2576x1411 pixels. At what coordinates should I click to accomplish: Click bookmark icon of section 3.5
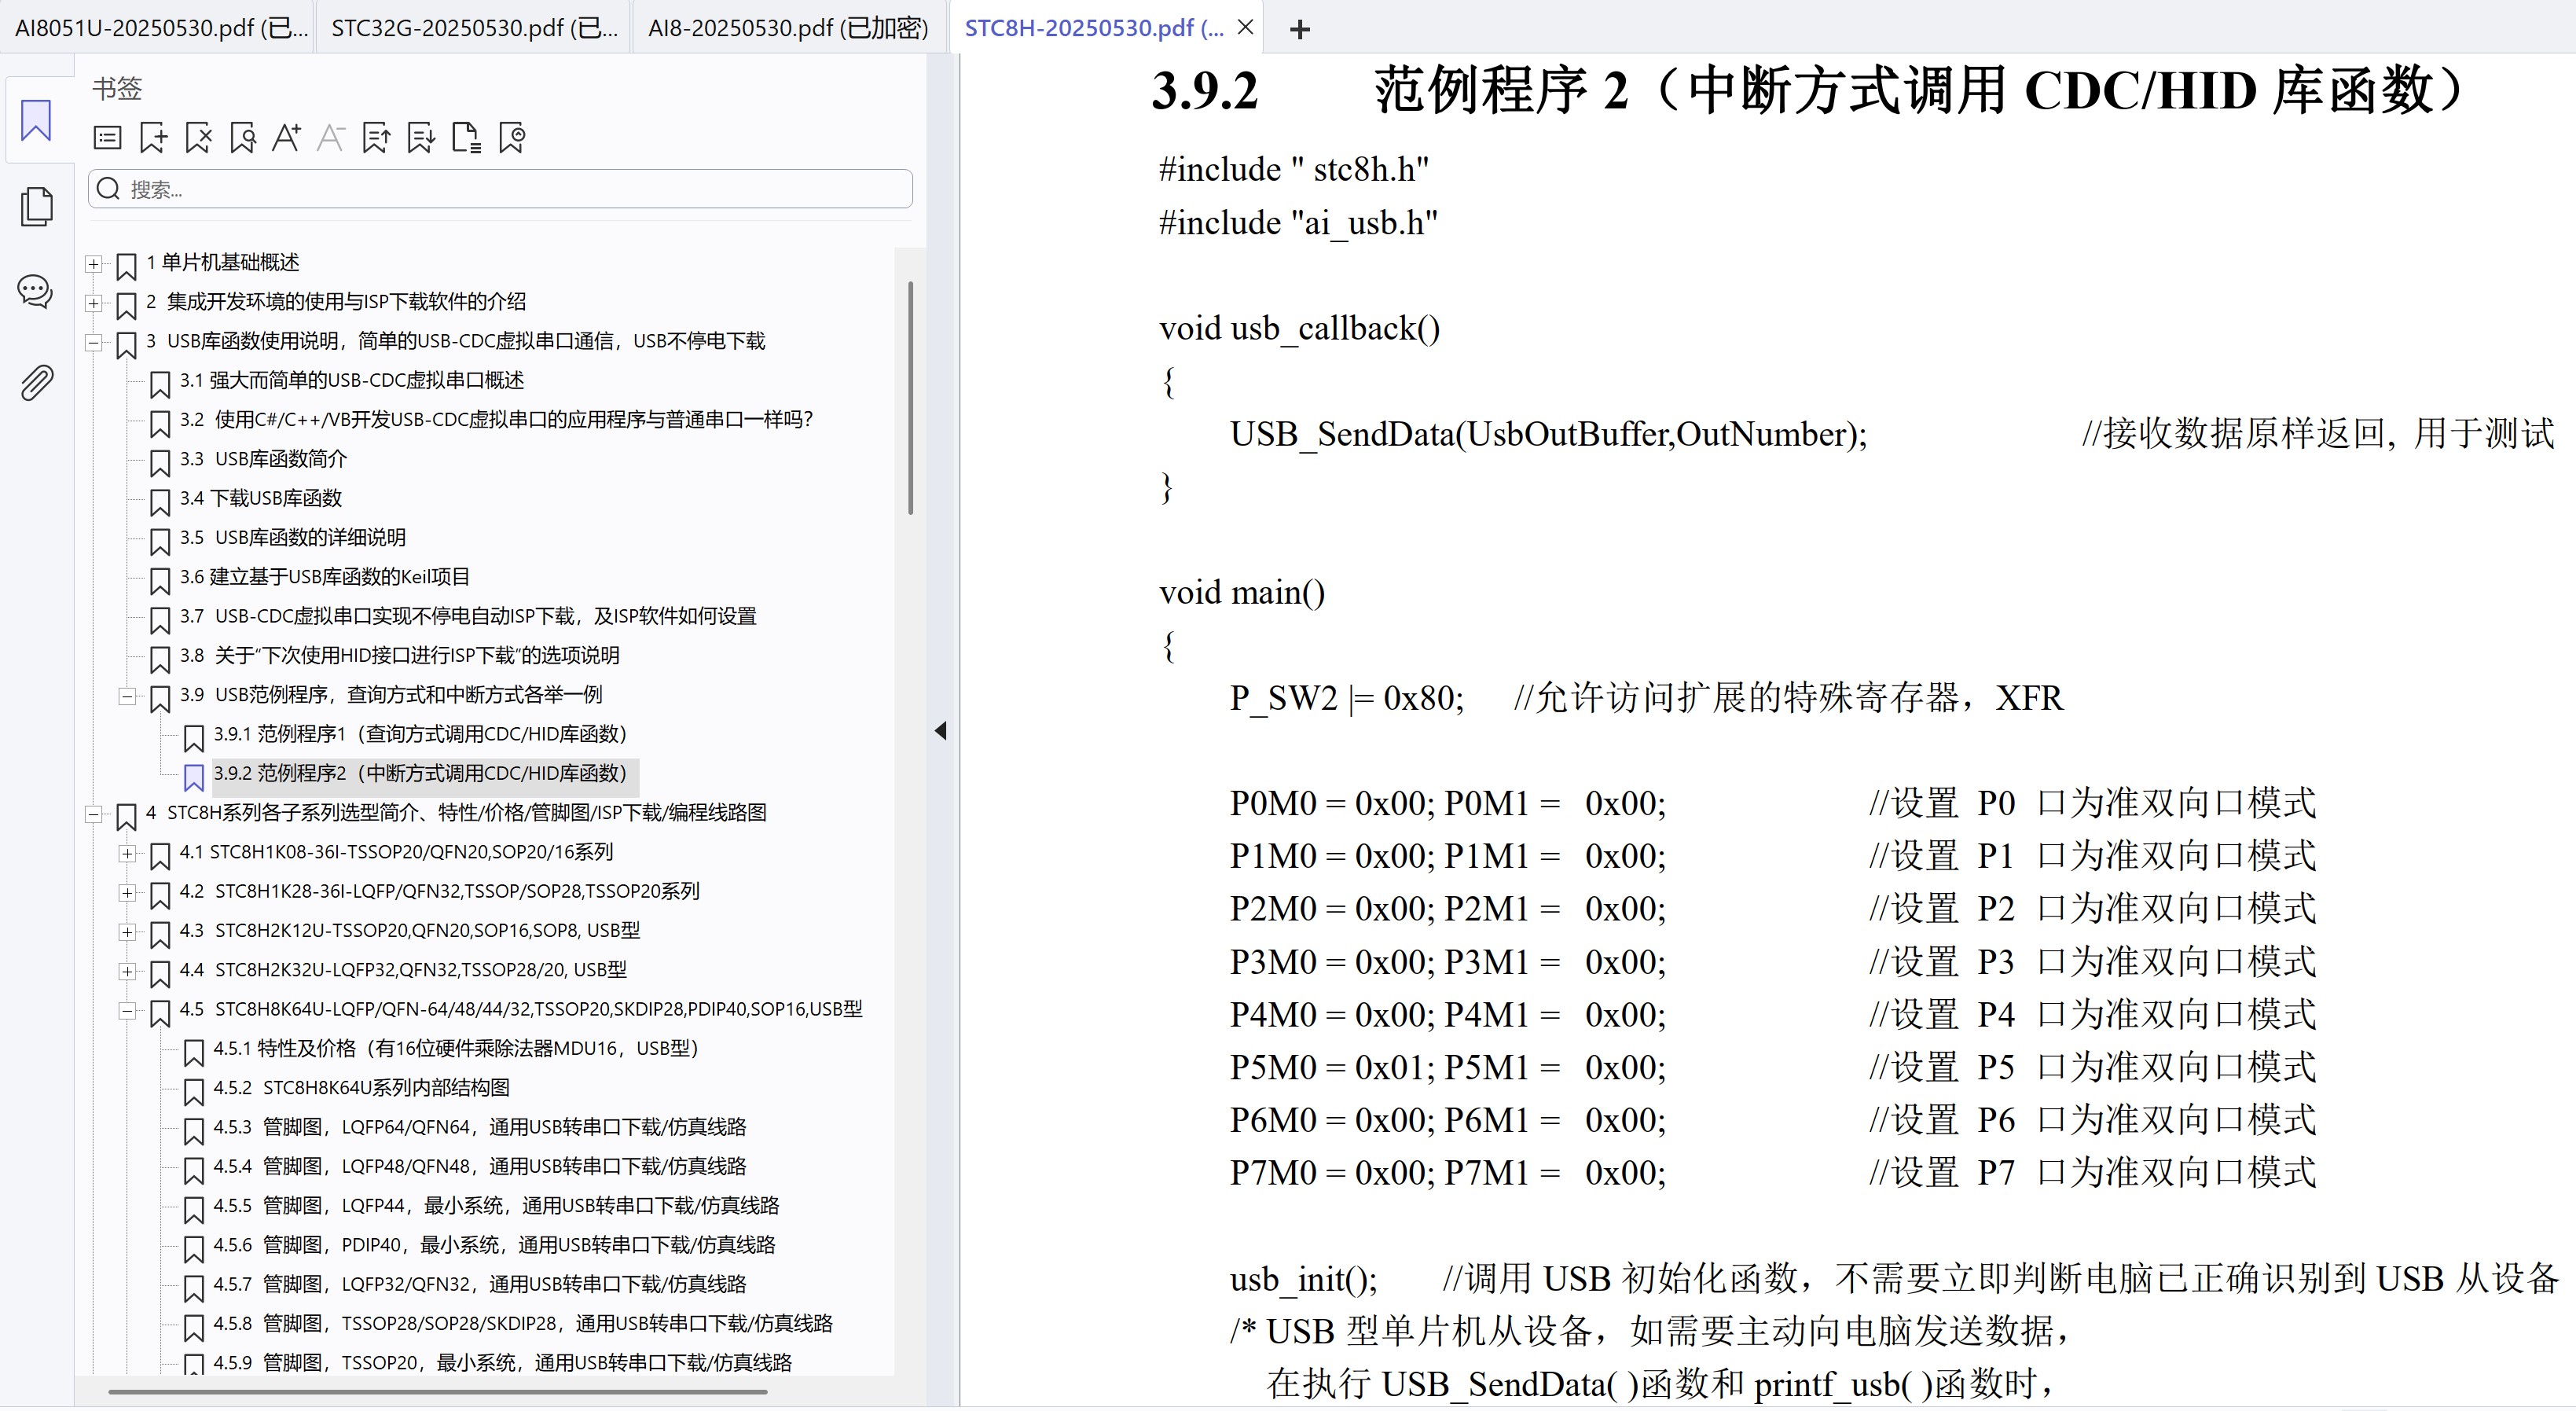click(159, 541)
